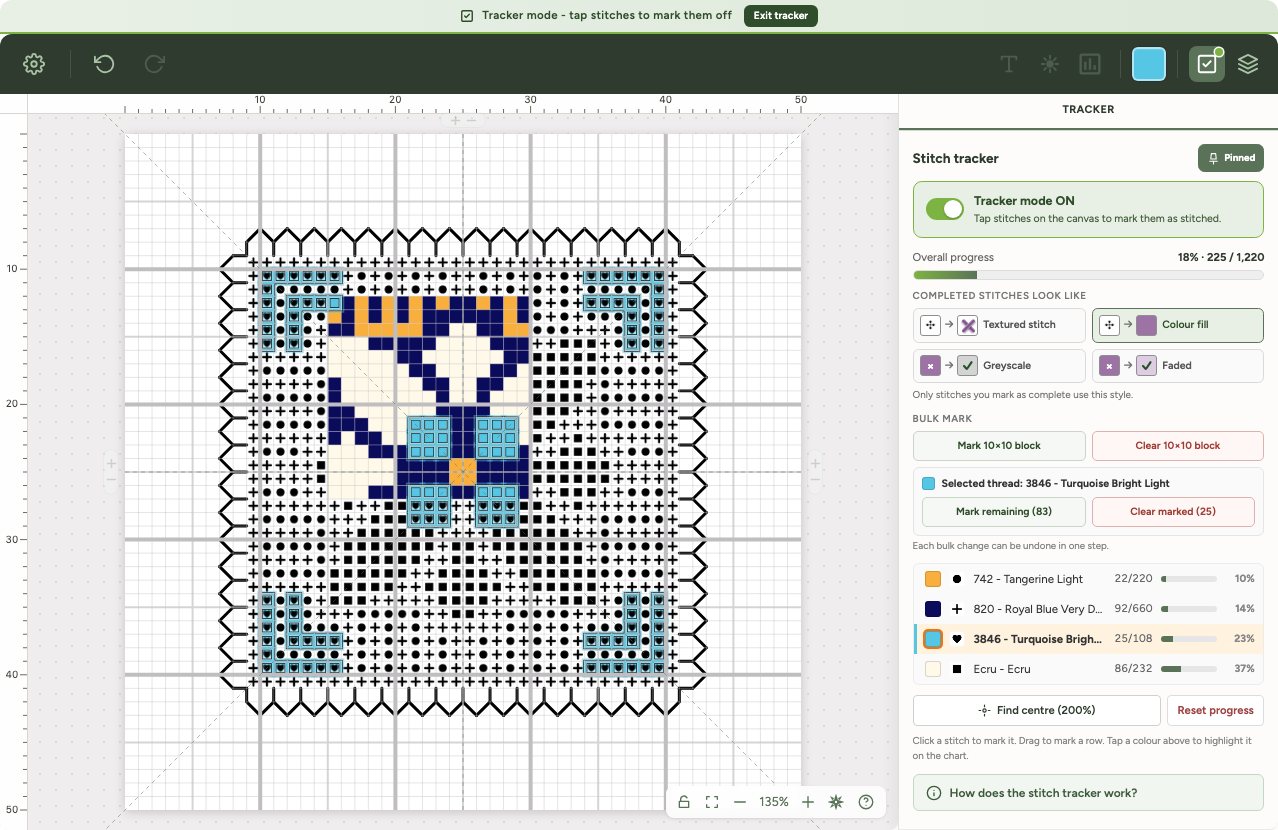Click the crosshair icon in Find centre
Image resolution: width=1278 pixels, height=830 pixels.
point(984,710)
